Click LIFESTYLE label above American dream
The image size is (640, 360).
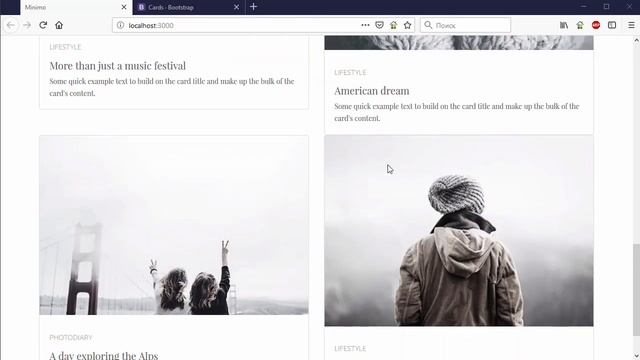[350, 73]
